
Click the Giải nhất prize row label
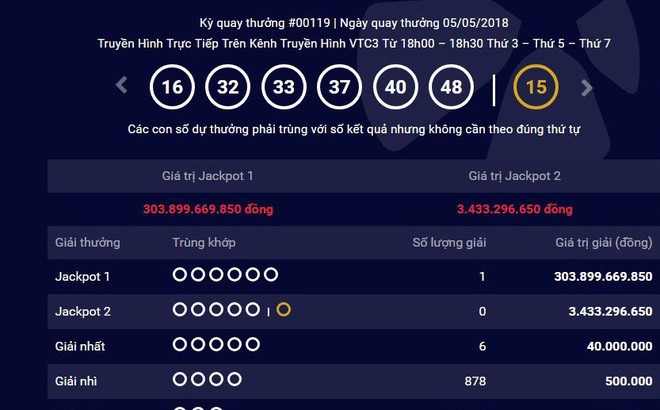[x=80, y=346]
